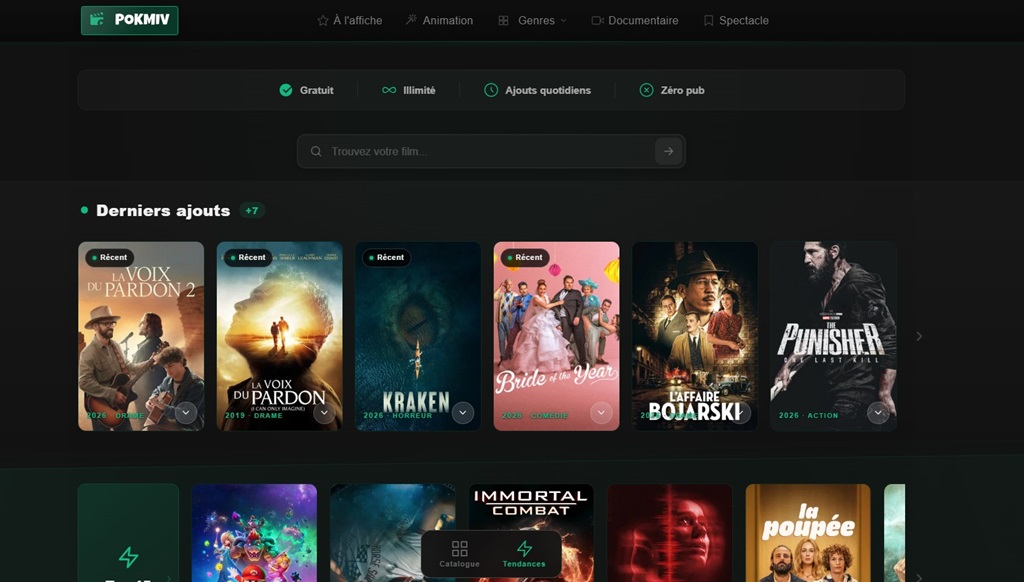The image size is (1024, 582).
Task: Click the 2026 · Action label on Punisher
Action: coord(808,415)
